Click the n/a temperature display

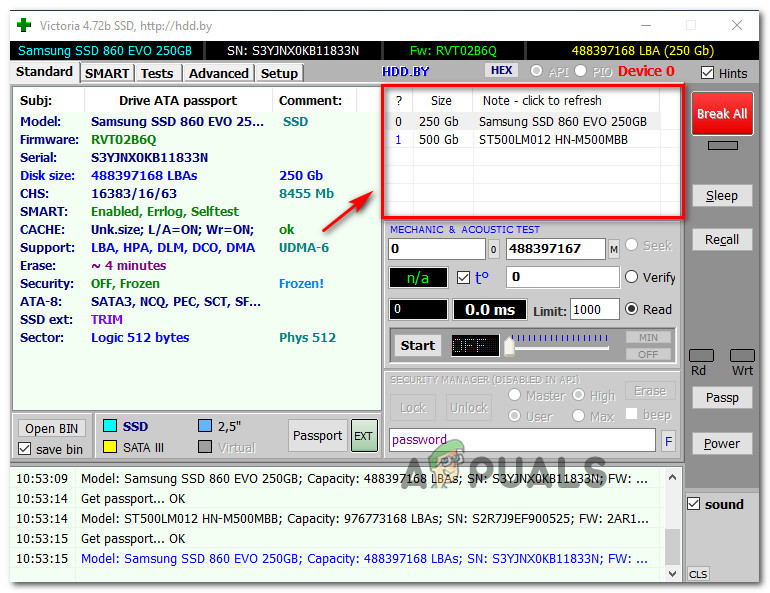tap(418, 278)
